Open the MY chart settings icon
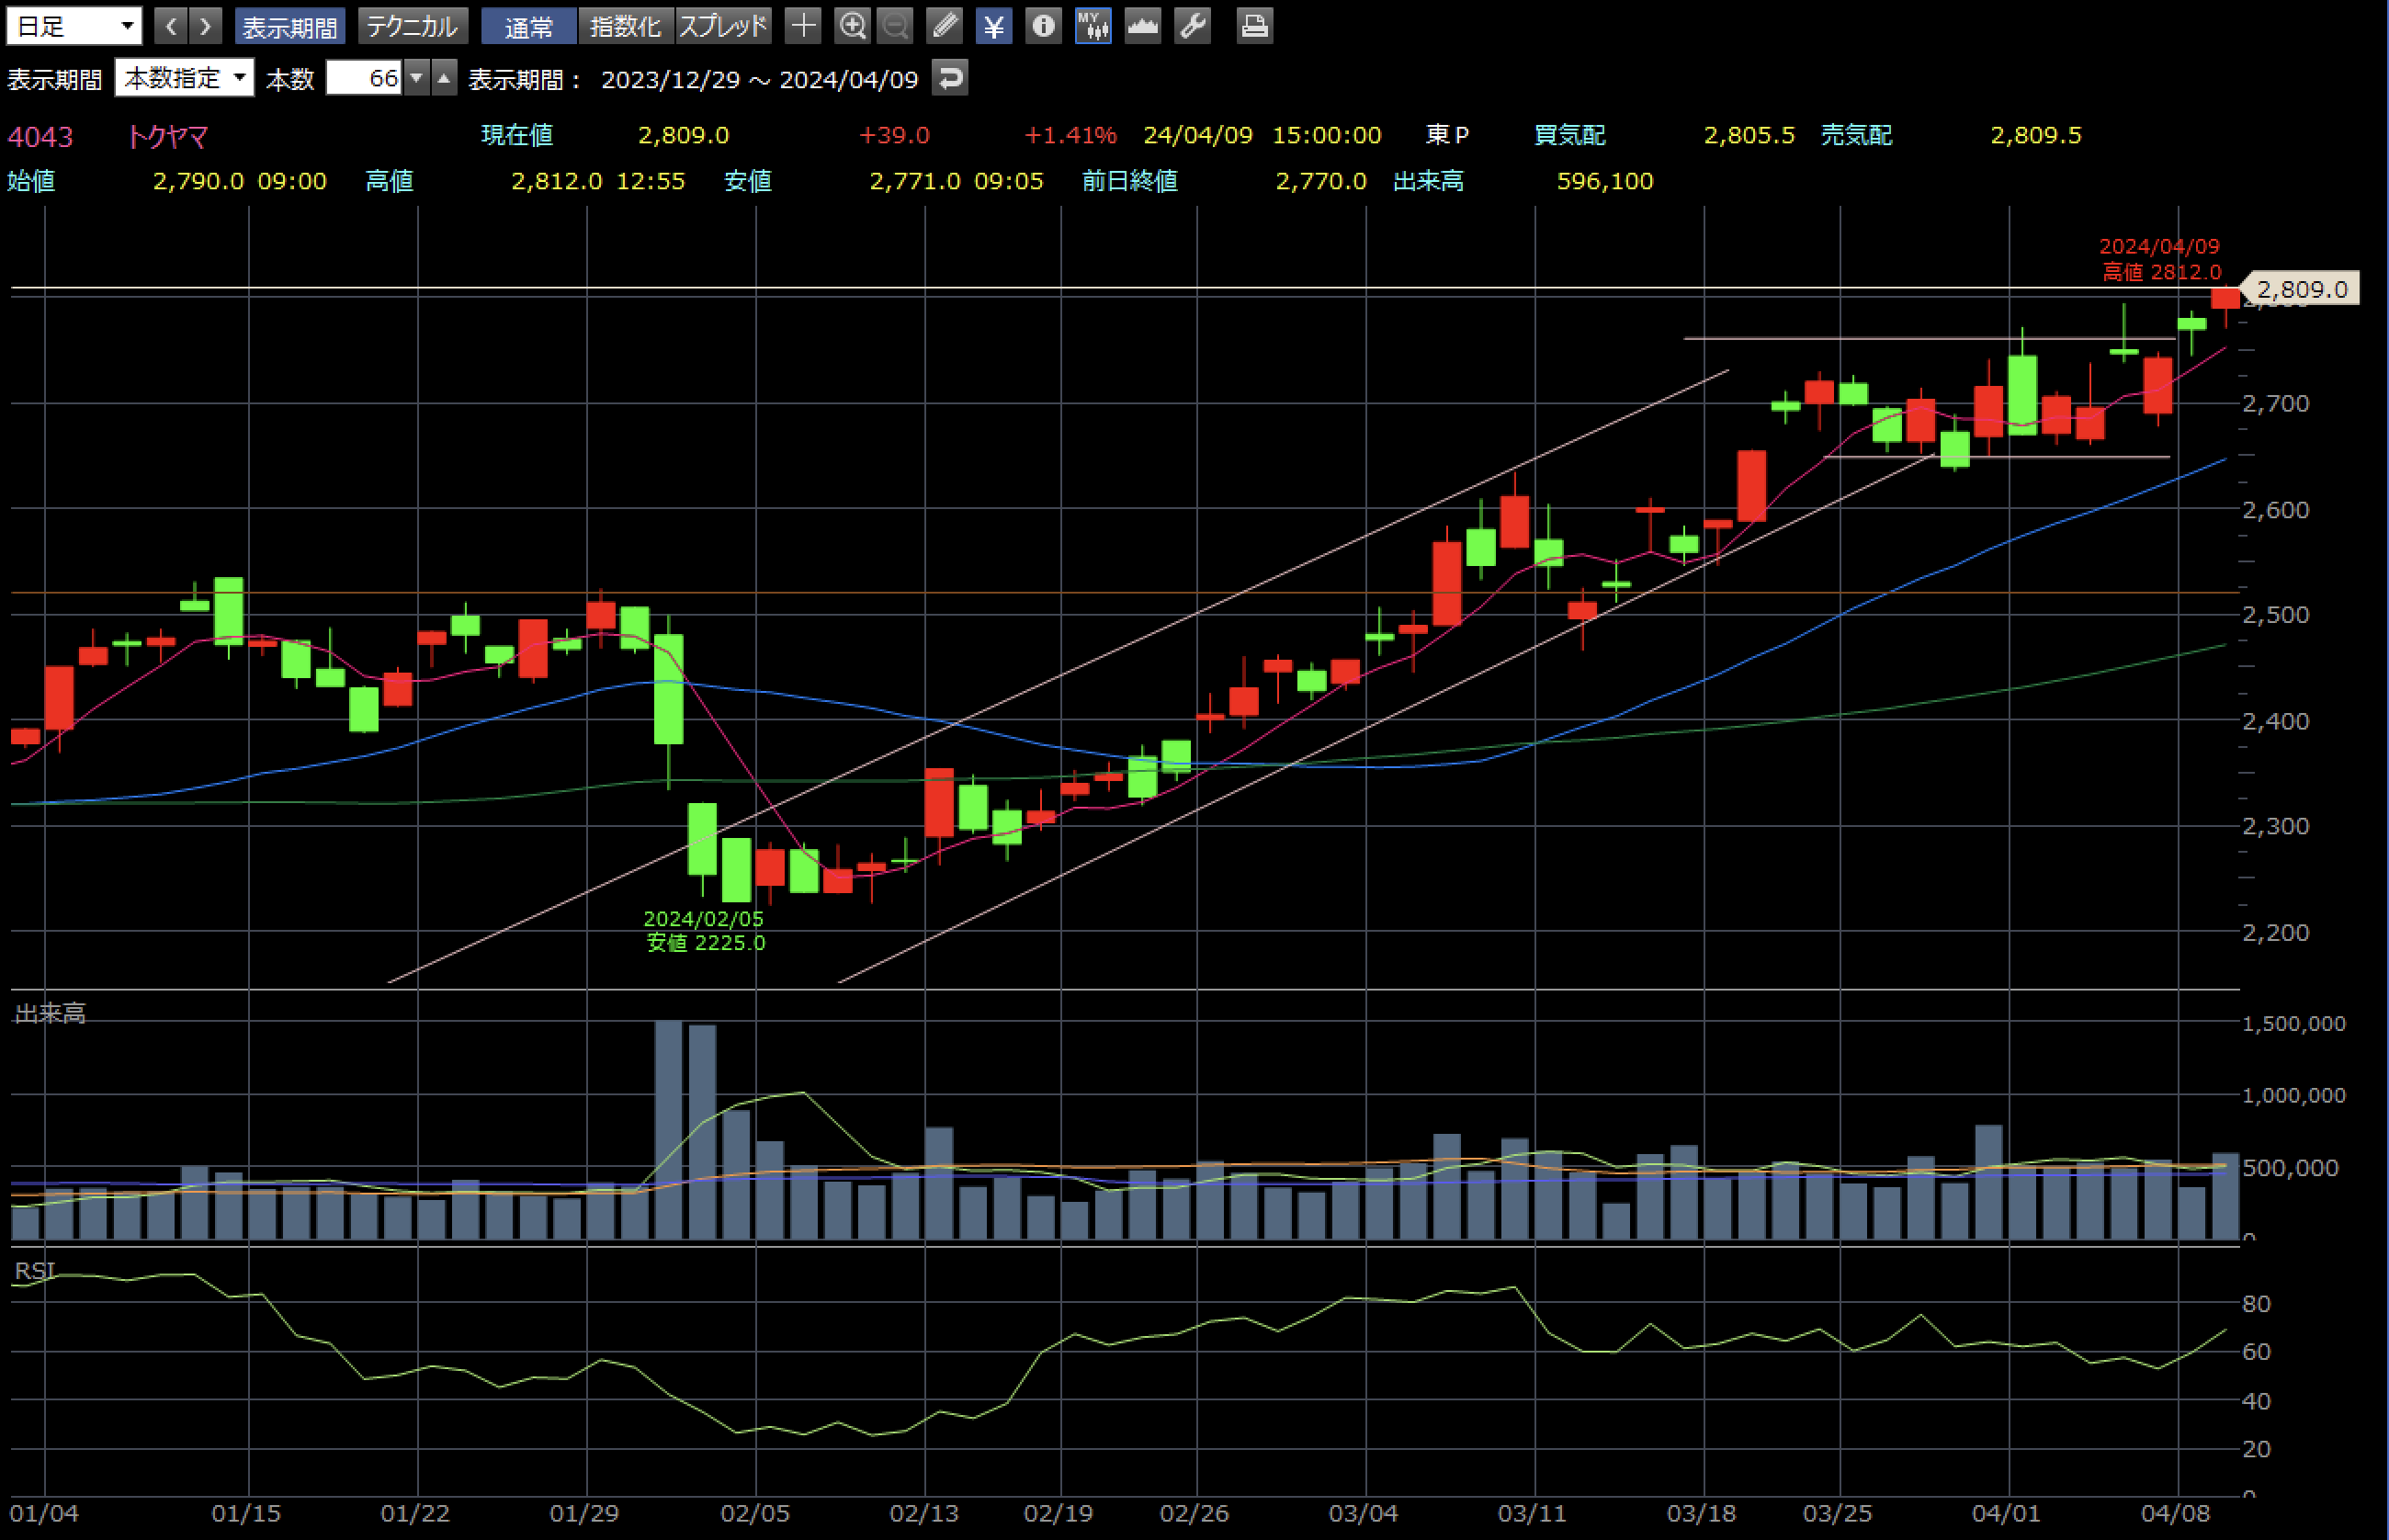The width and height of the screenshot is (2389, 1540). [x=1093, y=26]
